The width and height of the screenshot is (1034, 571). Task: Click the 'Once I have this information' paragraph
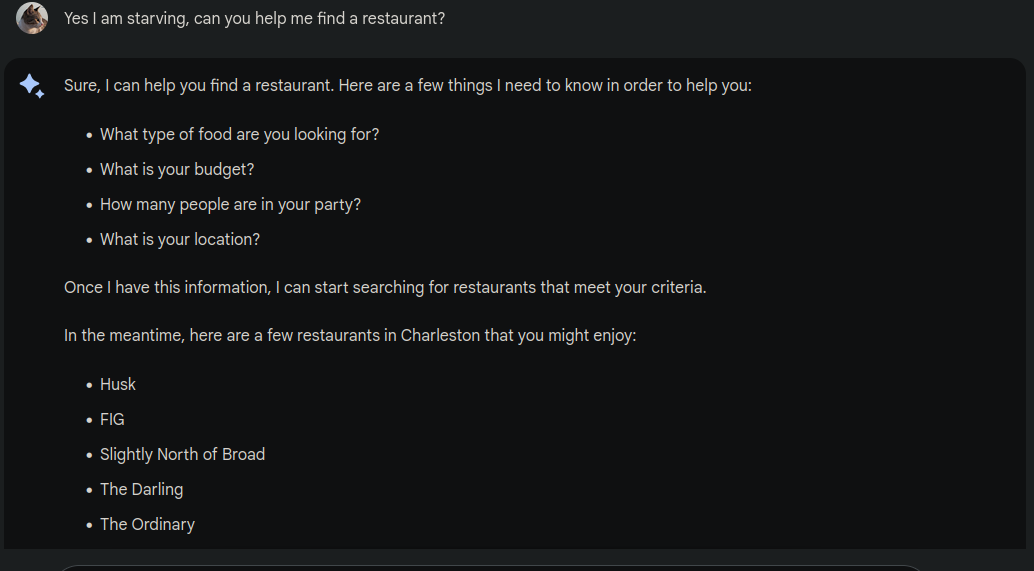385,287
